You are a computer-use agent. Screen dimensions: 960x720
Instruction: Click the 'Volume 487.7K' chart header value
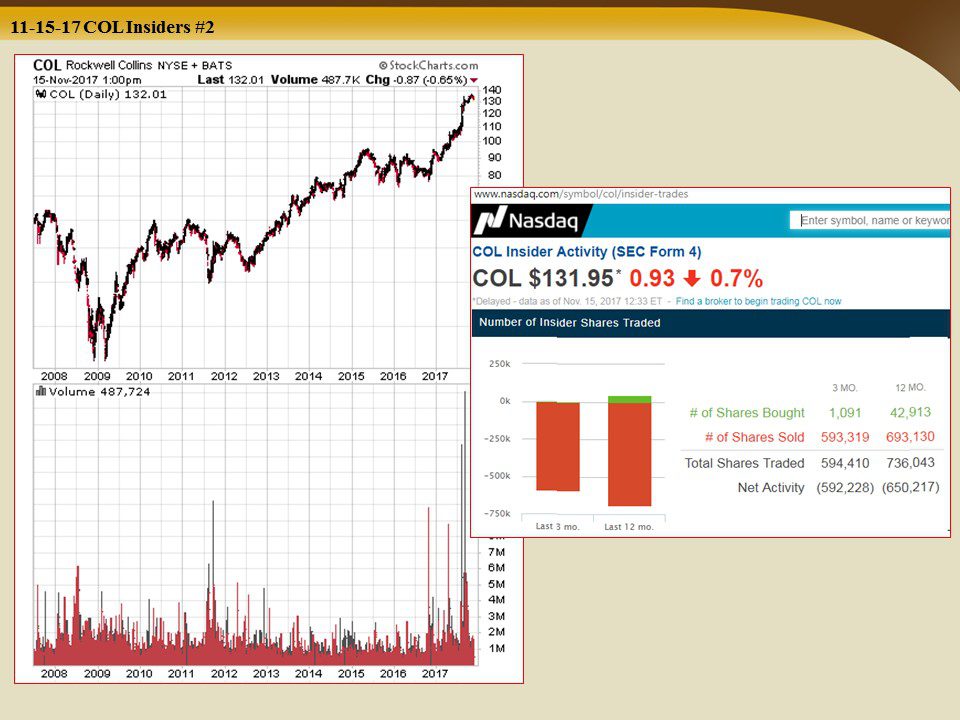point(315,80)
